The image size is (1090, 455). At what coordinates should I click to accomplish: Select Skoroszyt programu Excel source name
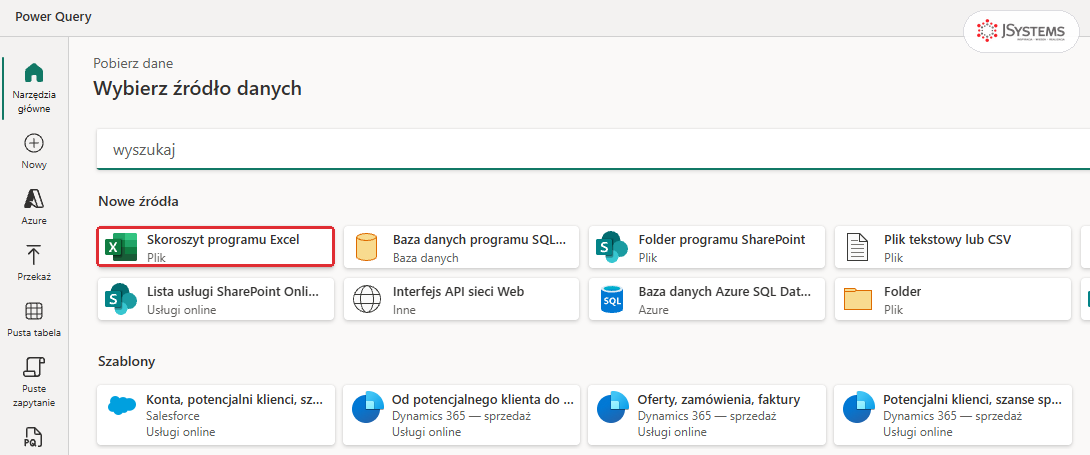[x=223, y=240]
